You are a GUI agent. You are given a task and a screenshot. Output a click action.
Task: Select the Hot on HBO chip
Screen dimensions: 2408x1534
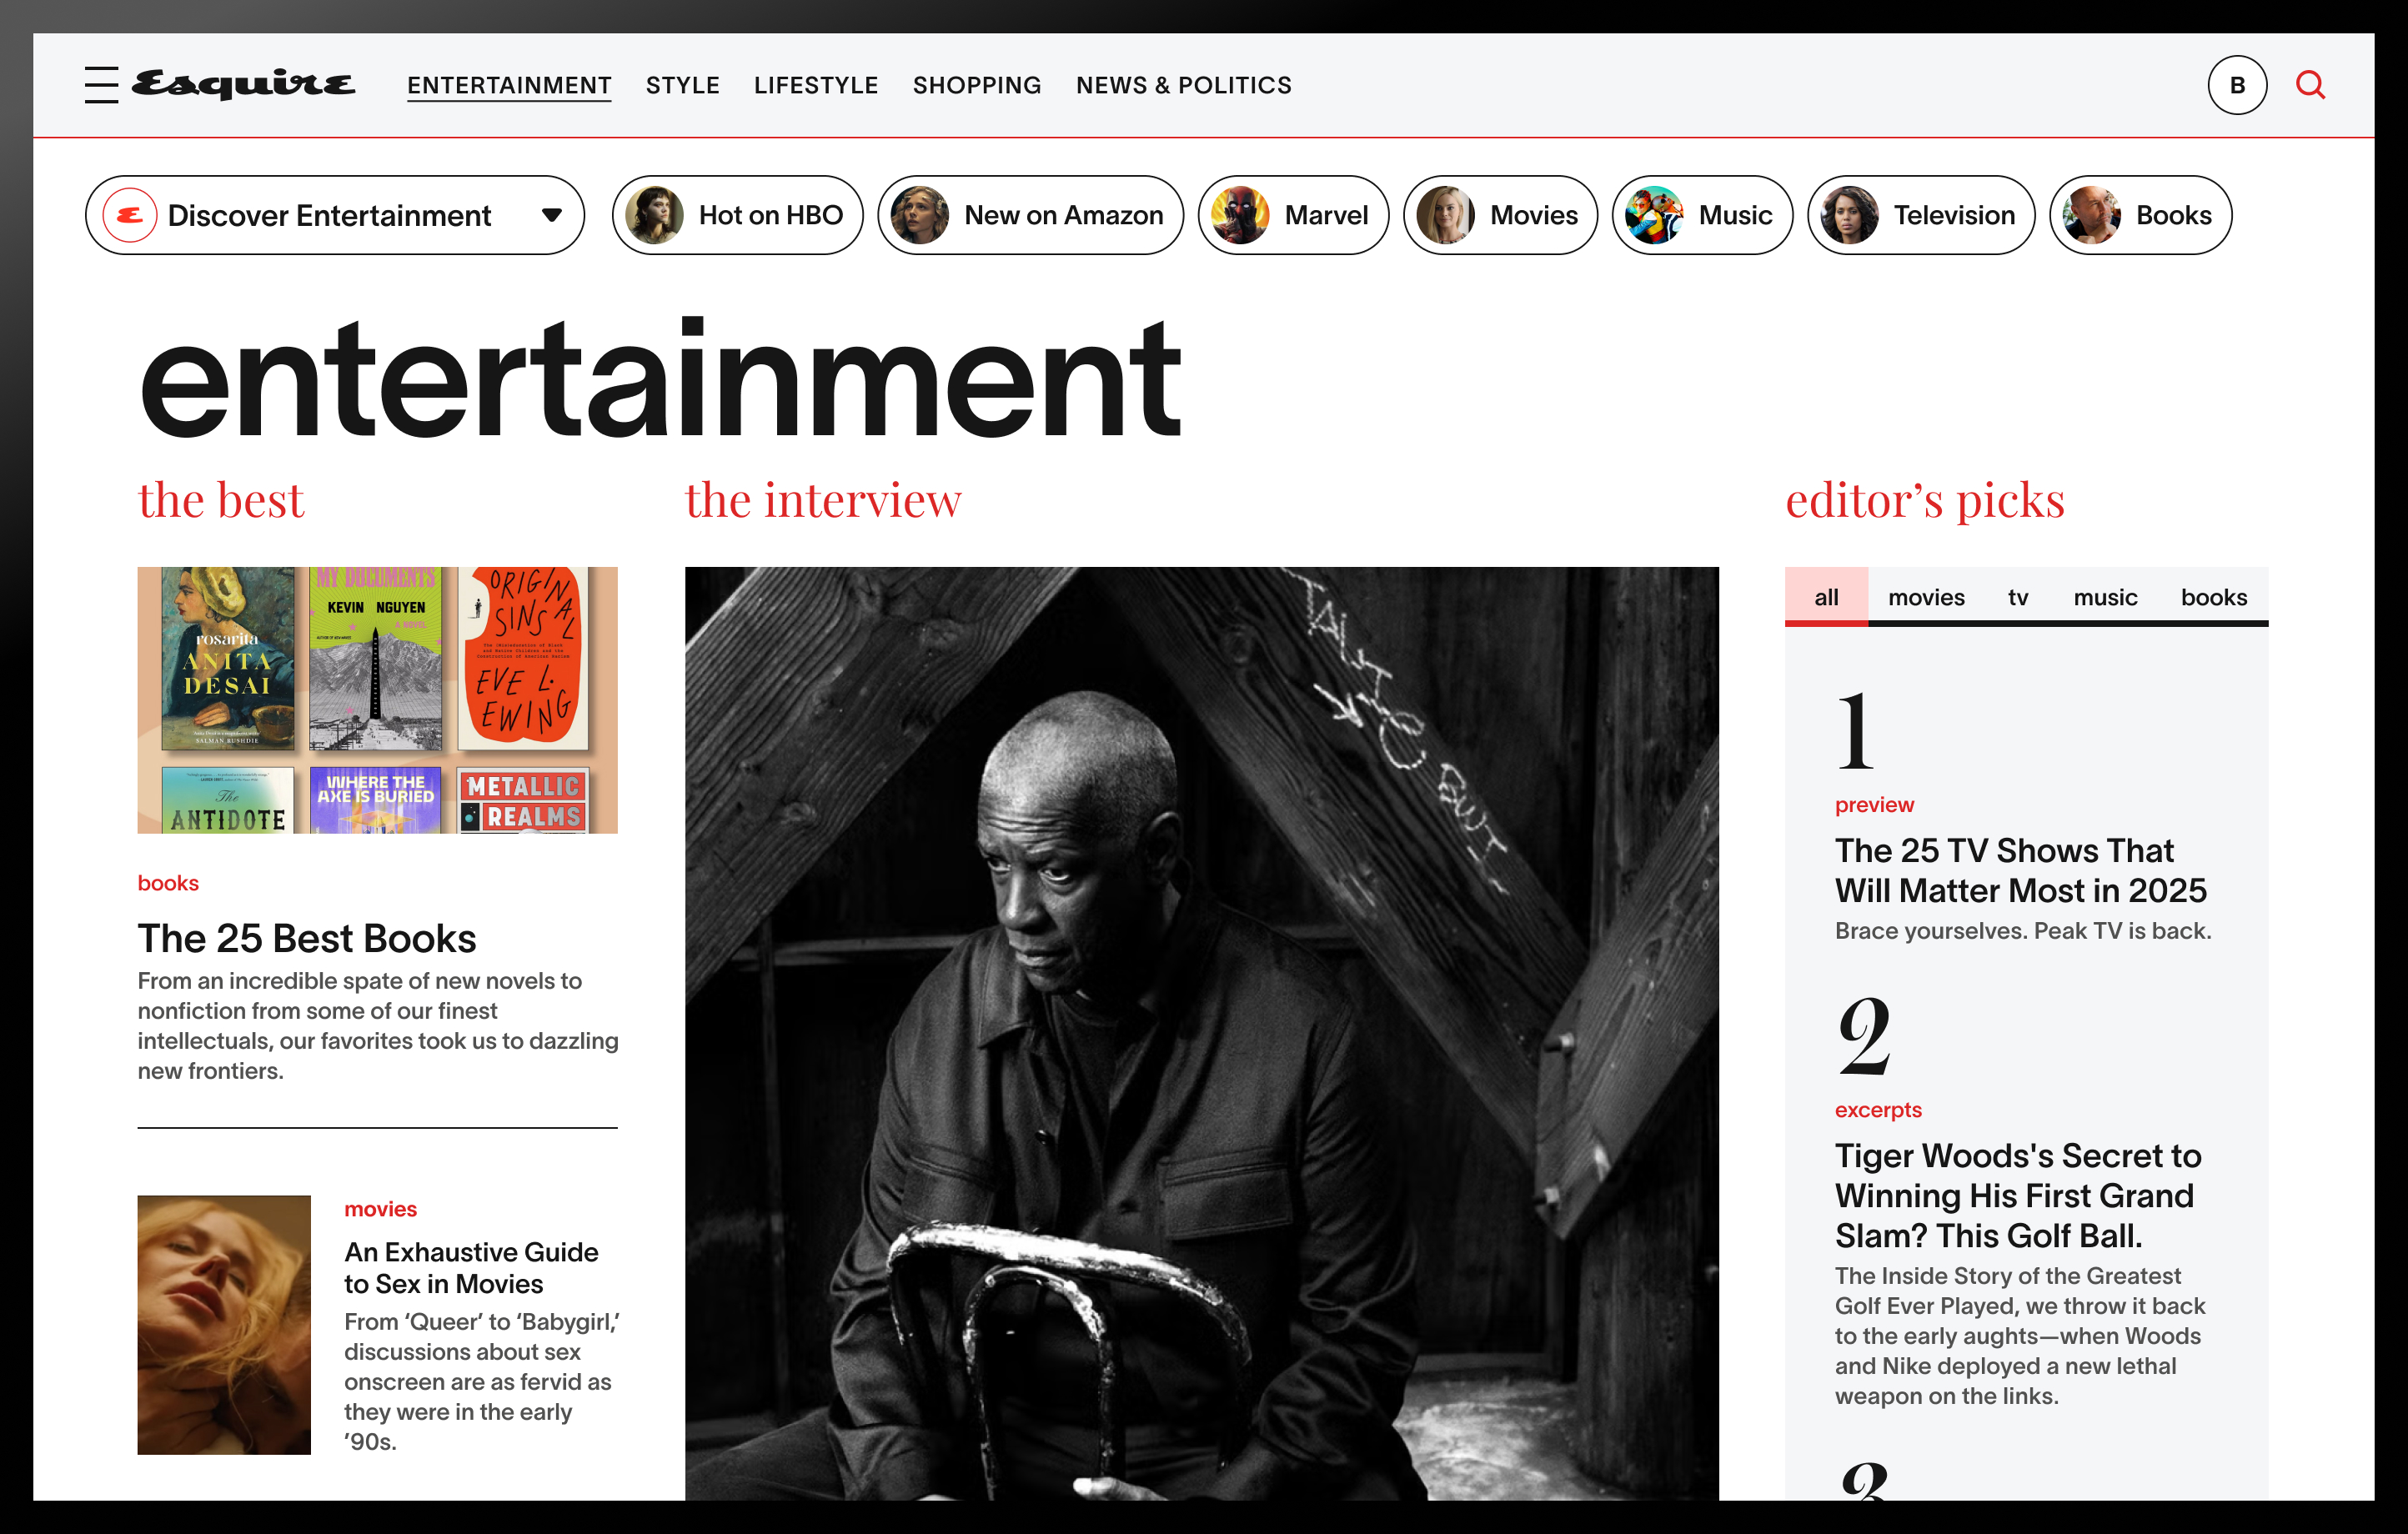click(738, 215)
